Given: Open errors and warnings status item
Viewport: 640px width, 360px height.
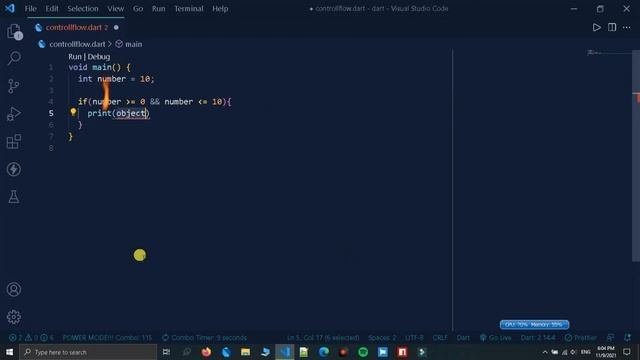Looking at the screenshot, I should [x=31, y=338].
